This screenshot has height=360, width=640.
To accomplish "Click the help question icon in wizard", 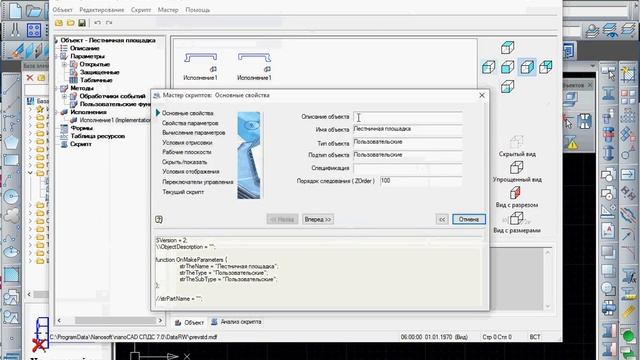I will (x=159, y=220).
